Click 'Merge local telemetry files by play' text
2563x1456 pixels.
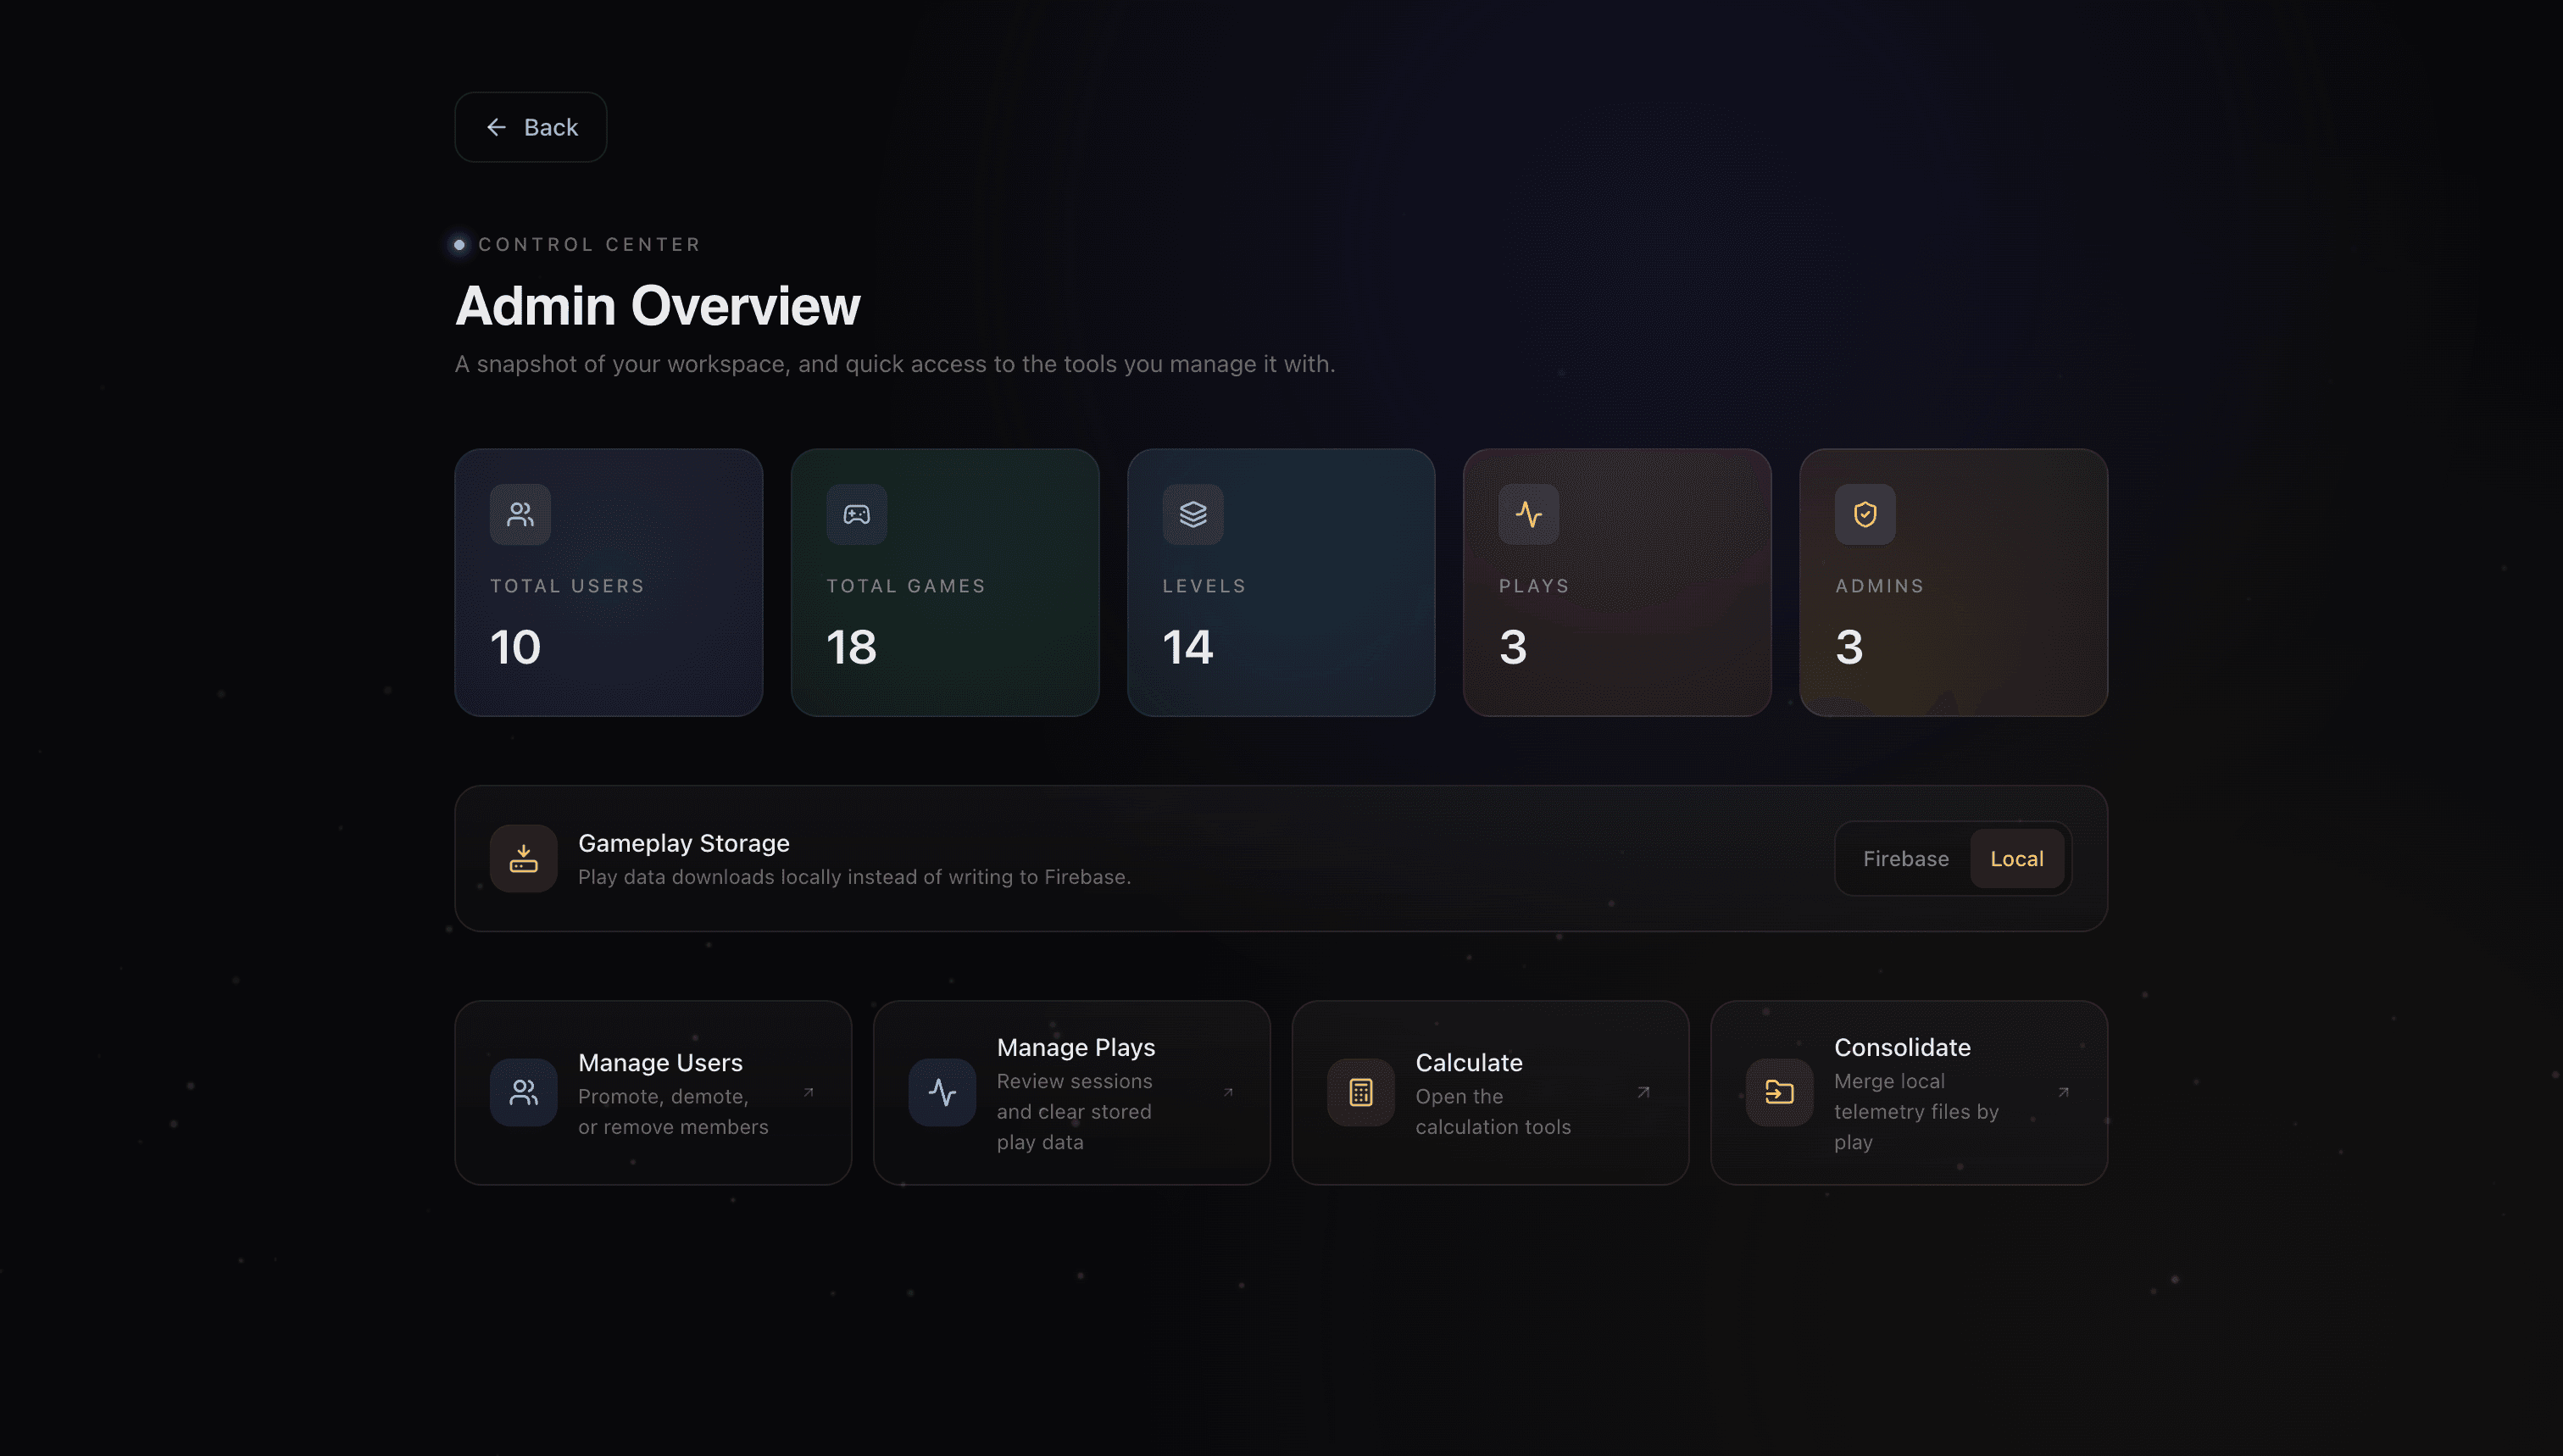coord(1916,1111)
